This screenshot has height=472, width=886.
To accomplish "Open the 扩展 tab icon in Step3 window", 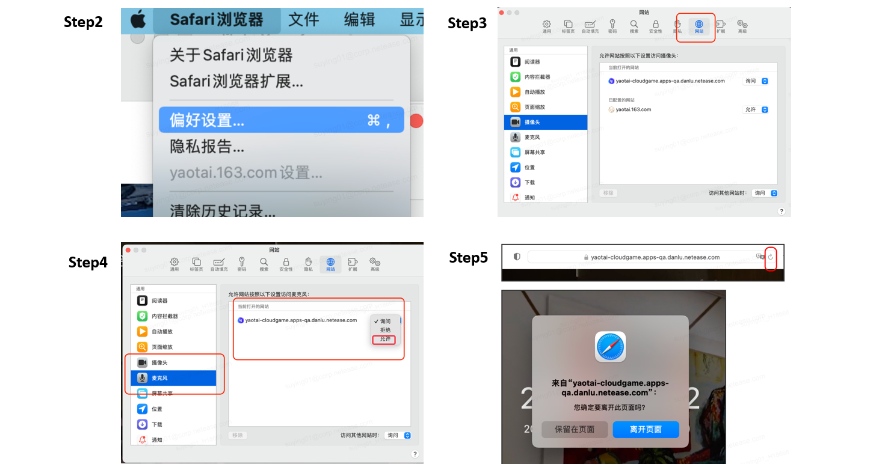I will point(720,26).
